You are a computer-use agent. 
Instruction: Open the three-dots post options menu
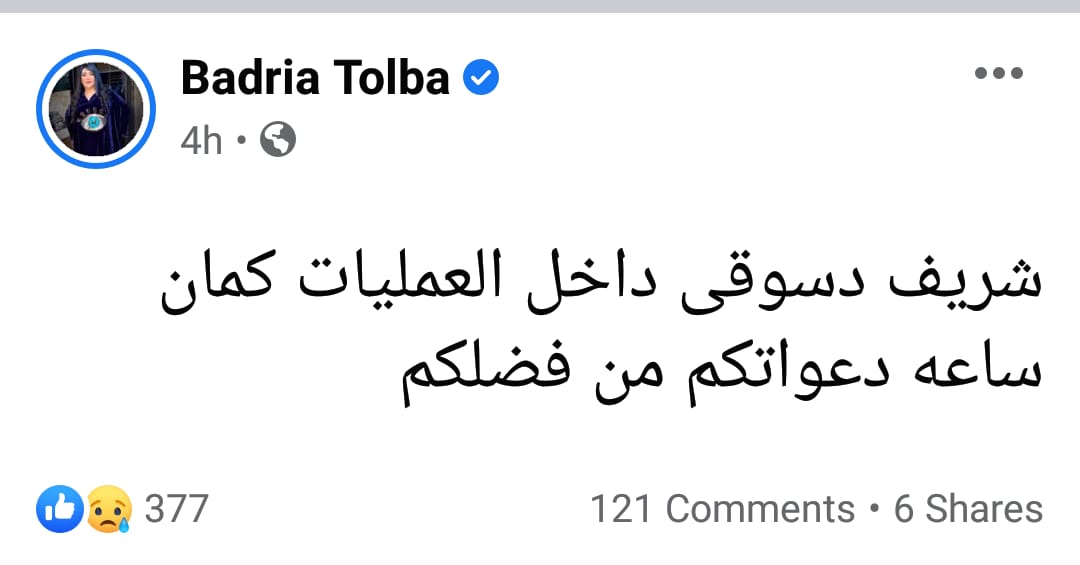click(x=999, y=72)
